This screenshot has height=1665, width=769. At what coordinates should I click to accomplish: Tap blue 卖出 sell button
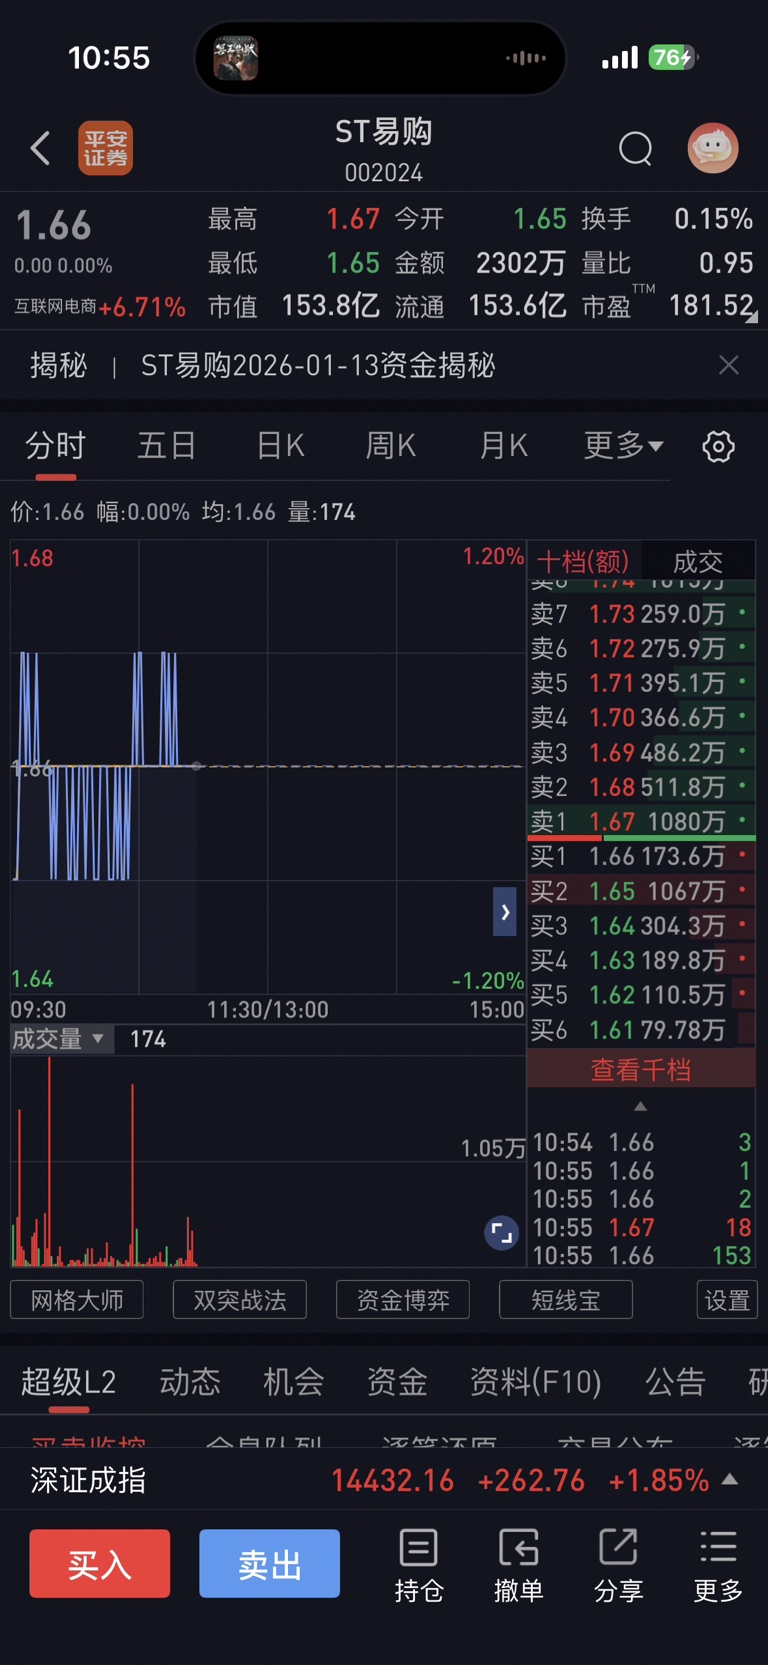270,1564
